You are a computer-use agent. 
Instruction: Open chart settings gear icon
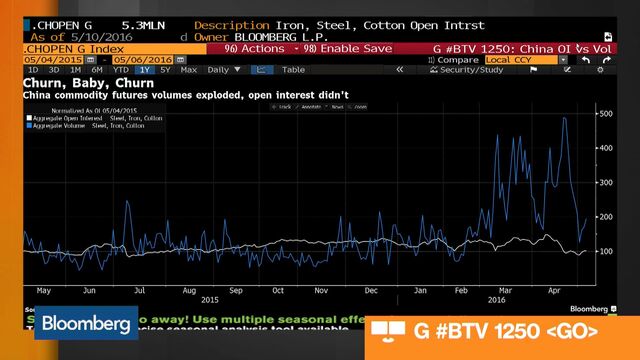pos(600,70)
